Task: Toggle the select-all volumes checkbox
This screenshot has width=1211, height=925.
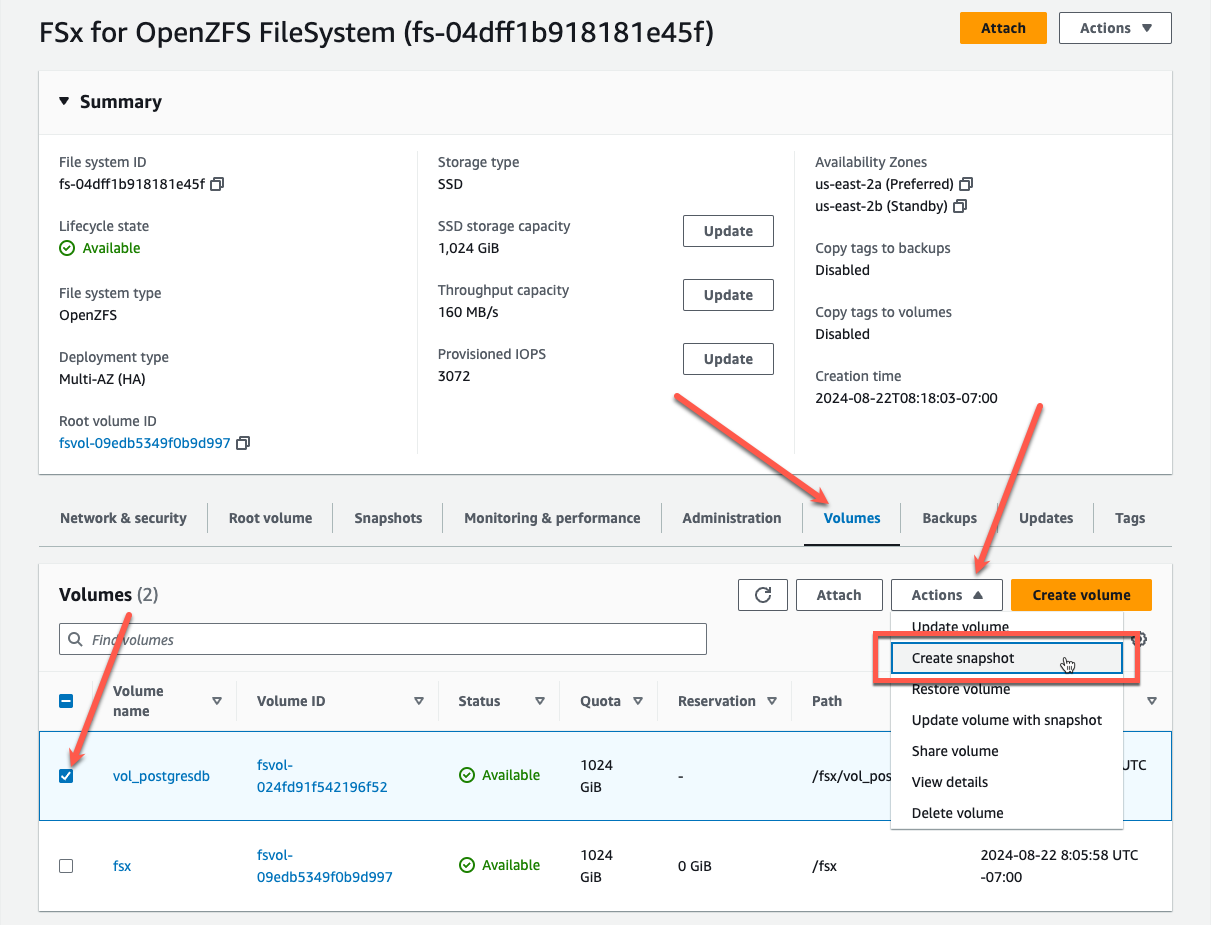Action: click(66, 700)
